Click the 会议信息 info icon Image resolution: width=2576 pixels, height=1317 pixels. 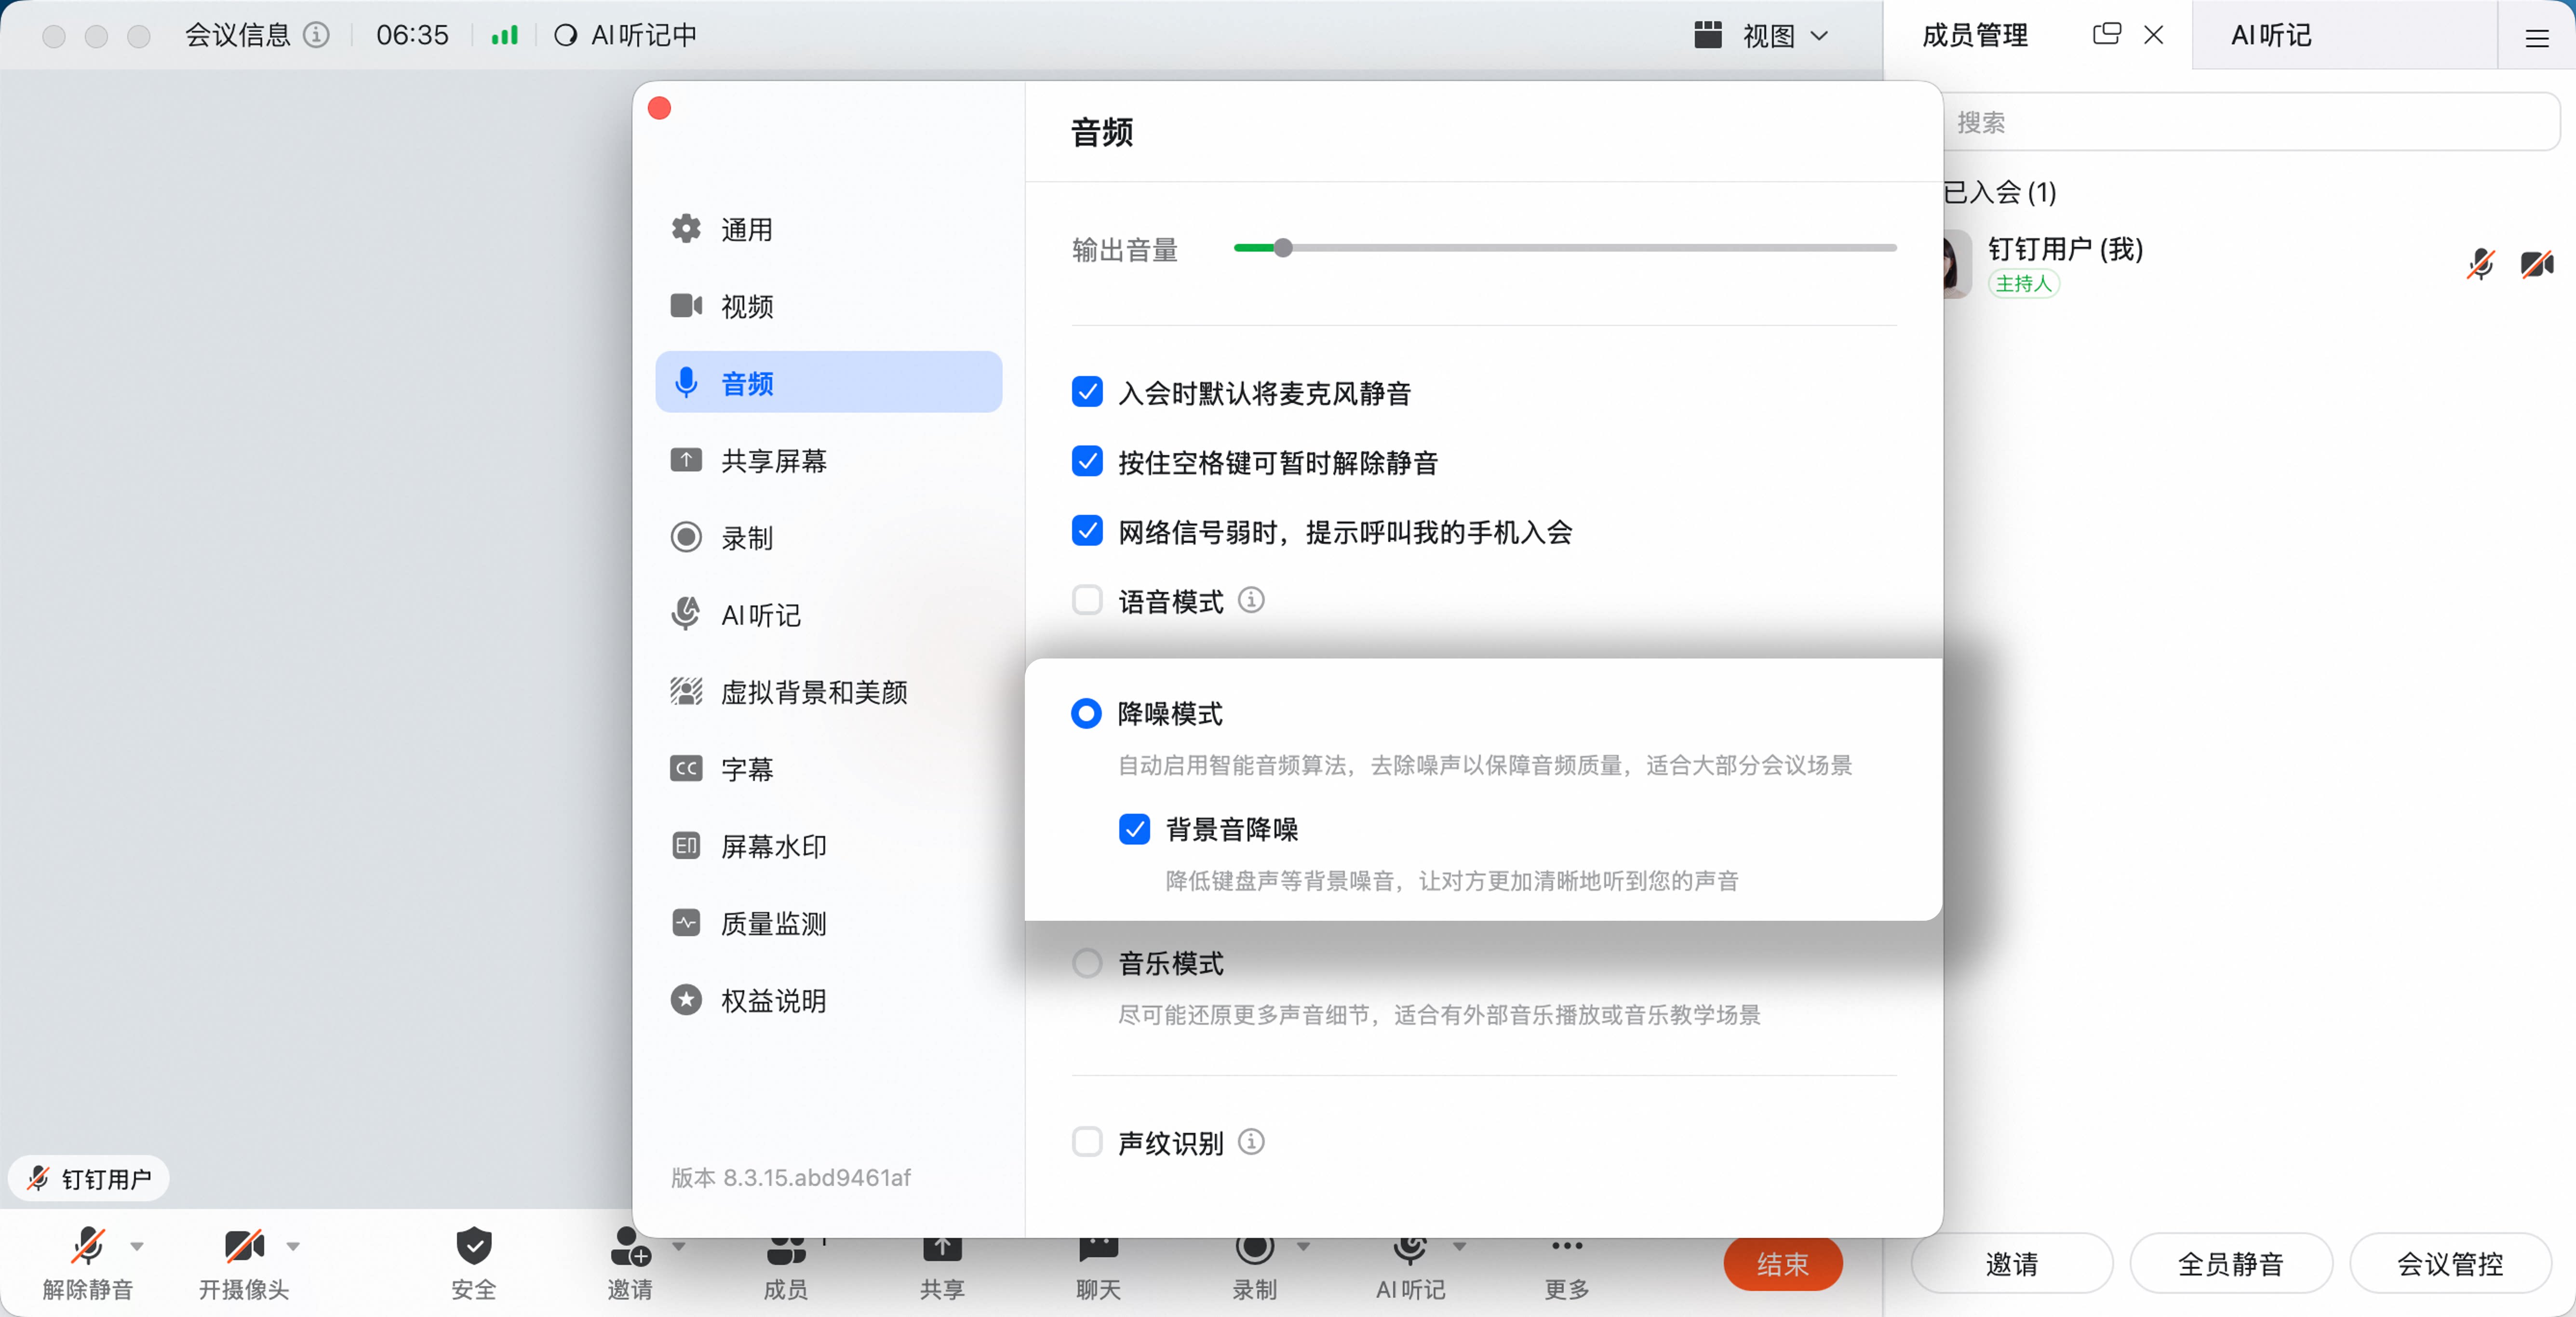[x=317, y=35]
